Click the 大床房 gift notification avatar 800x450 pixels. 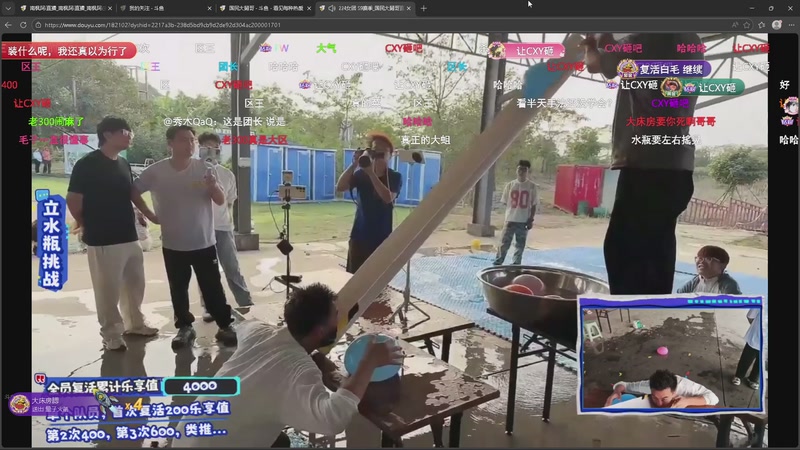(19, 404)
